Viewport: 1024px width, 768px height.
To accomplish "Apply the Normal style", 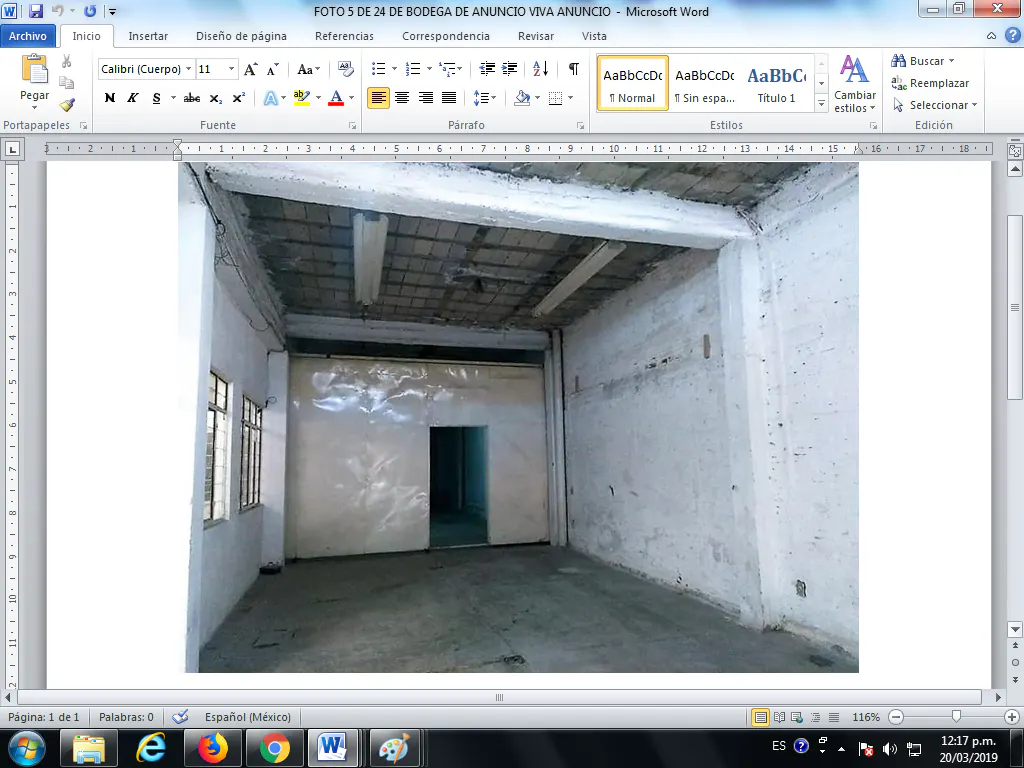I will 632,83.
